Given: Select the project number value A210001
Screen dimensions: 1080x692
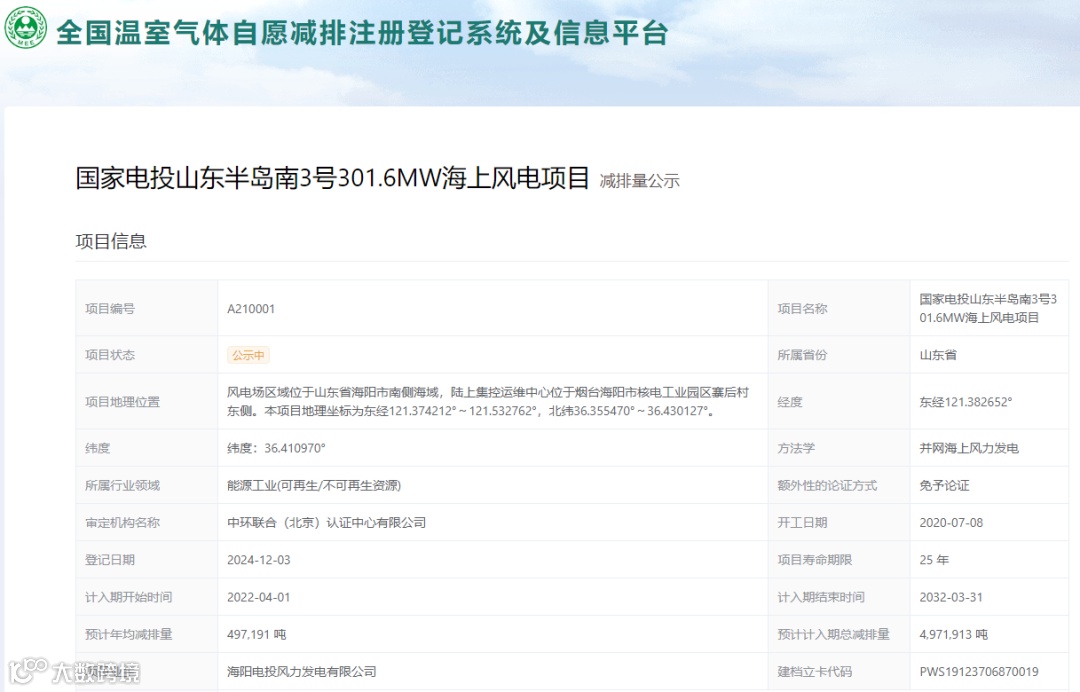Looking at the screenshot, I should pyautogui.click(x=251, y=308).
